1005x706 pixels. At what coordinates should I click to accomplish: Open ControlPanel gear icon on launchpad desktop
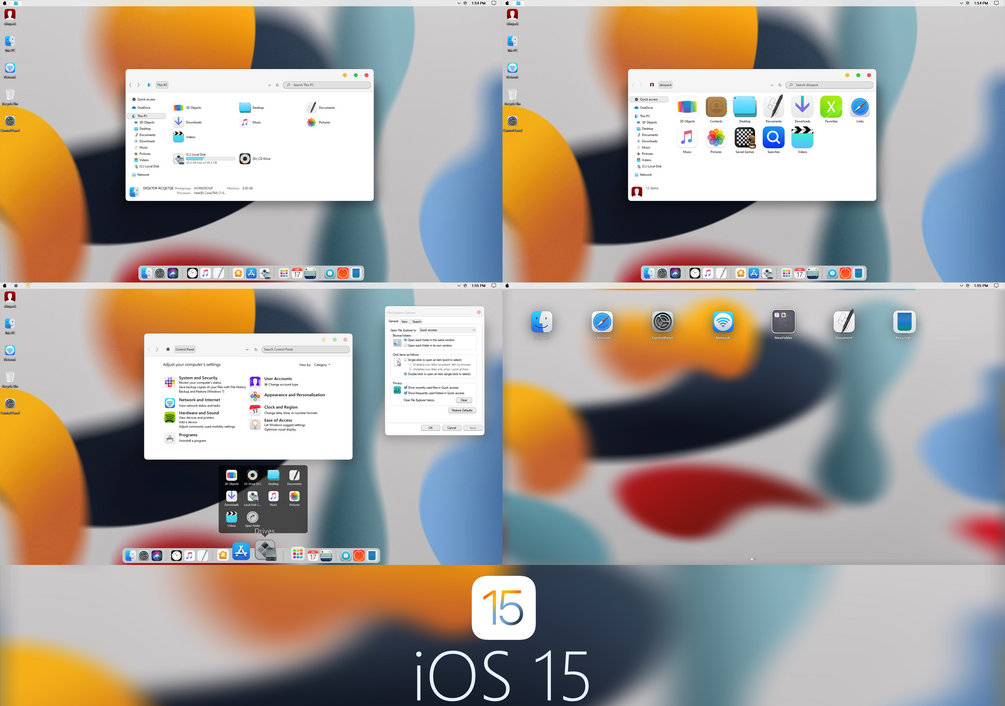pyautogui.click(x=662, y=322)
